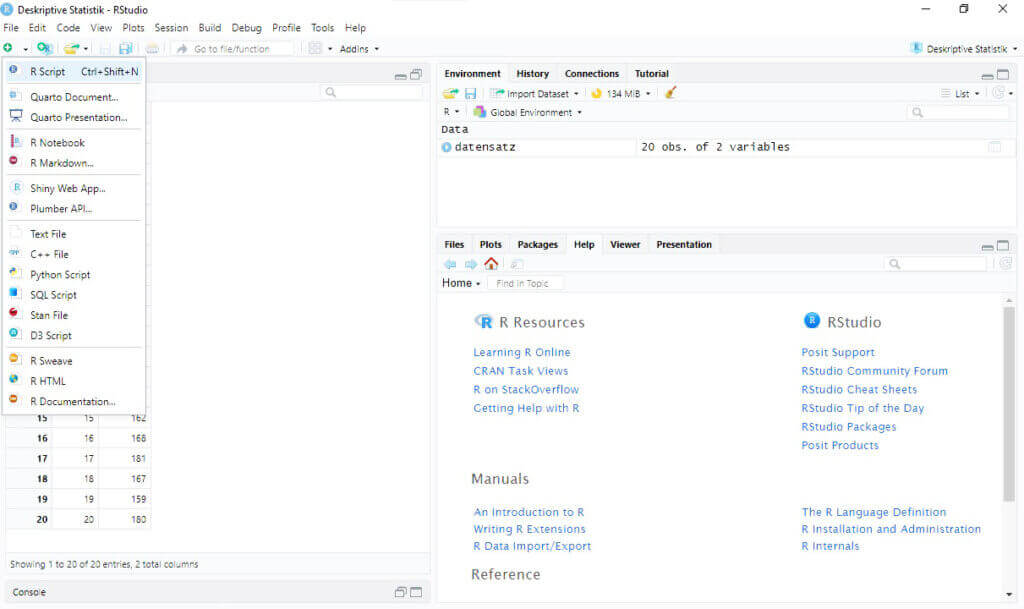Minimize the source data viewer pane

pyautogui.click(x=400, y=76)
